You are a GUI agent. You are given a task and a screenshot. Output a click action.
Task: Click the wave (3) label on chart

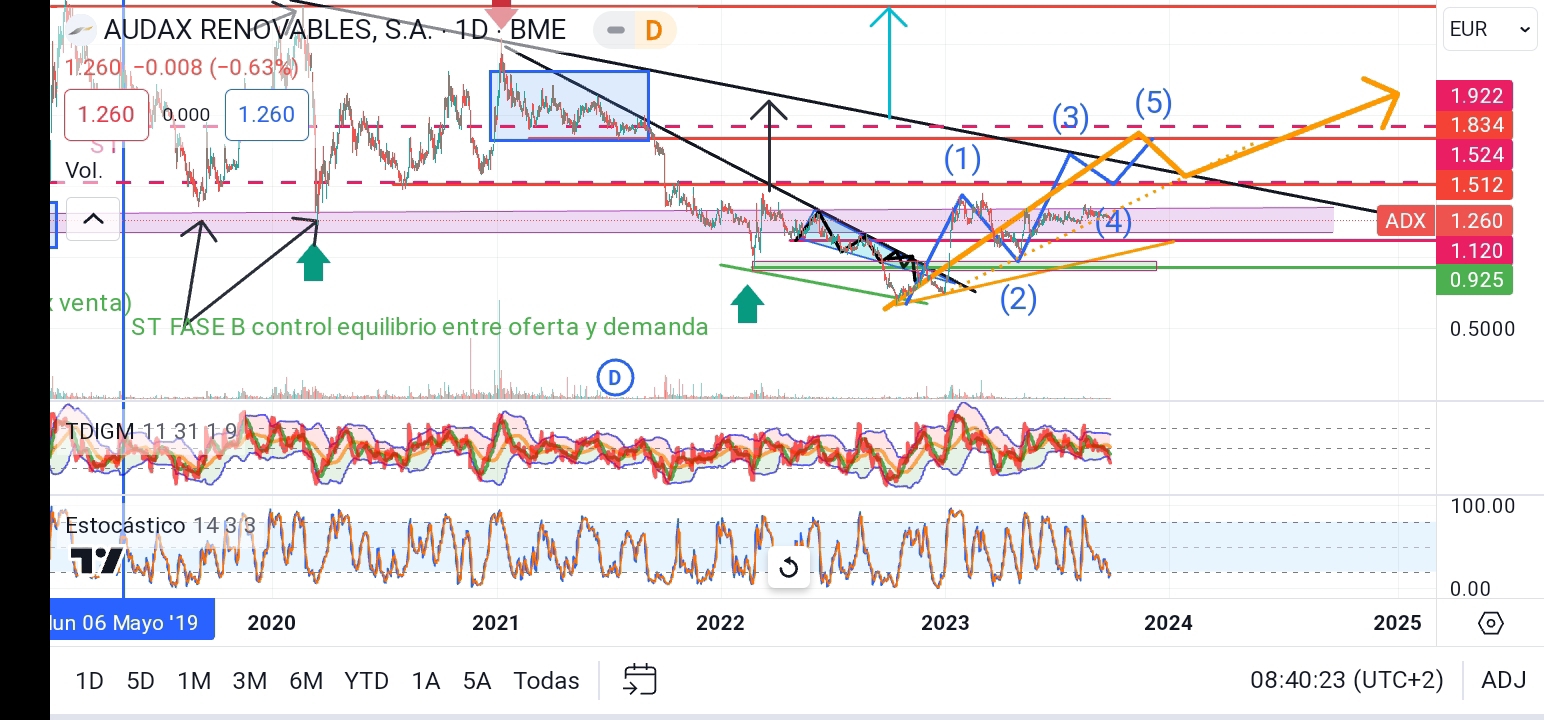1070,118
